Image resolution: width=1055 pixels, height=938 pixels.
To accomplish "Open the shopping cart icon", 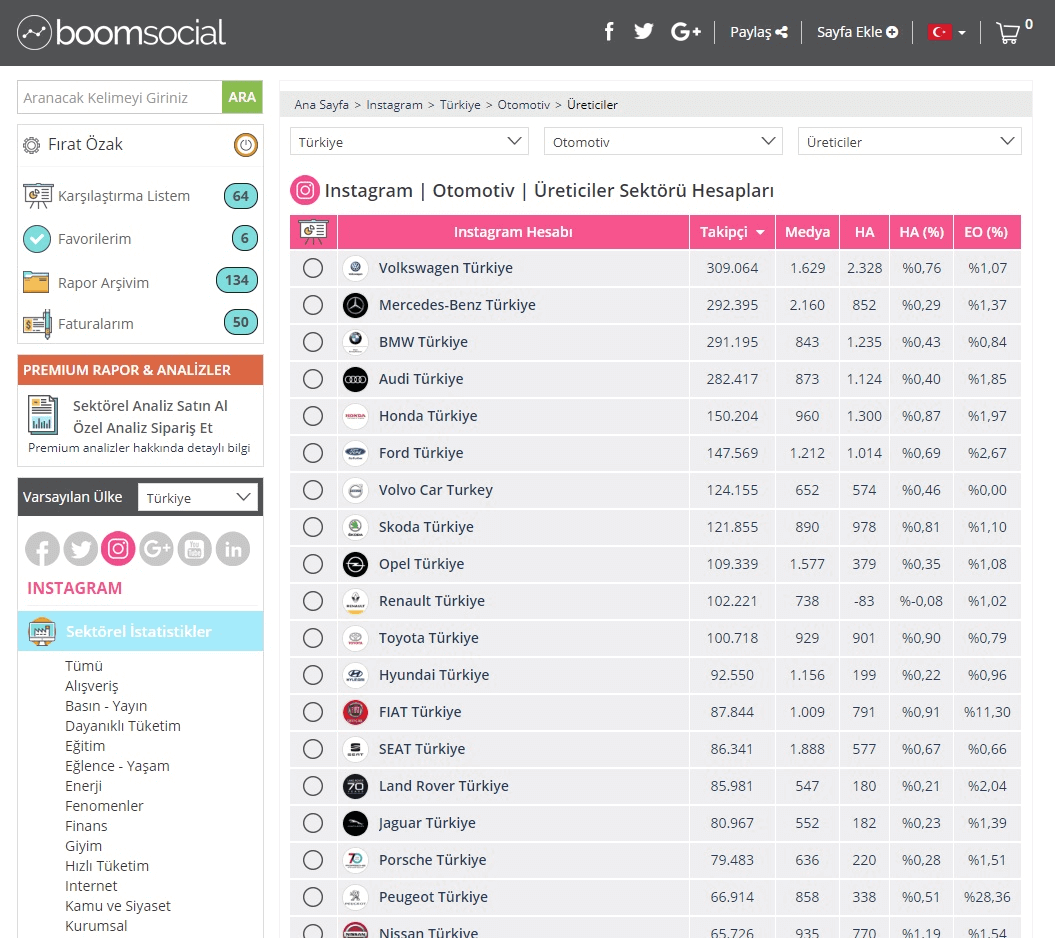I will point(1007,33).
